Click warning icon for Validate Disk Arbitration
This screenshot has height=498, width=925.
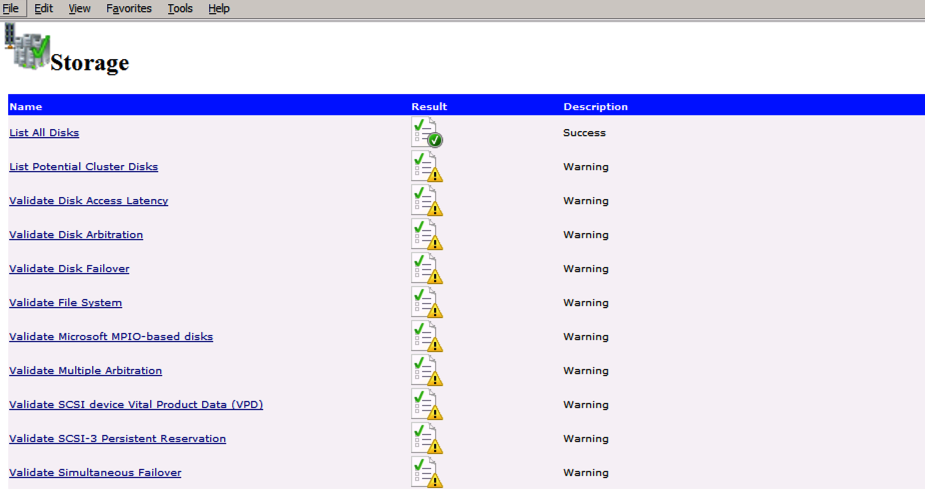pyautogui.click(x=427, y=235)
